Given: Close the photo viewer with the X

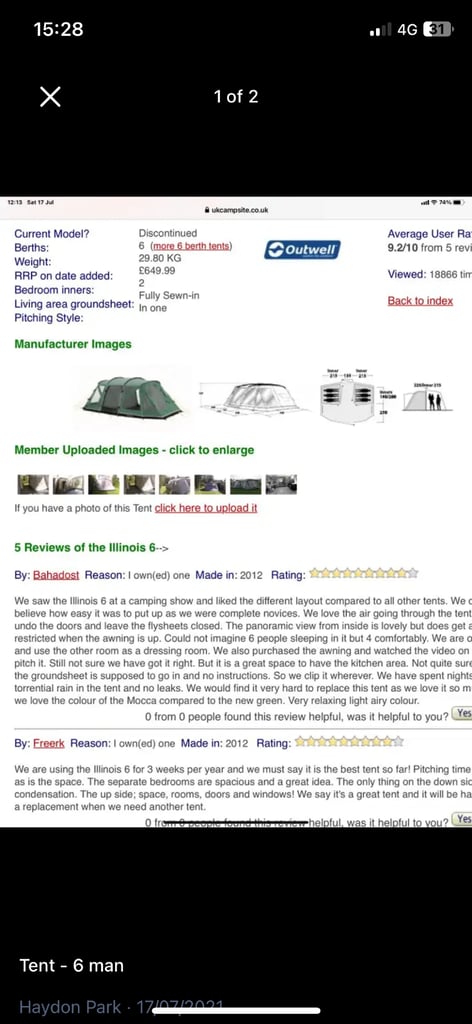Looking at the screenshot, I should tap(50, 97).
